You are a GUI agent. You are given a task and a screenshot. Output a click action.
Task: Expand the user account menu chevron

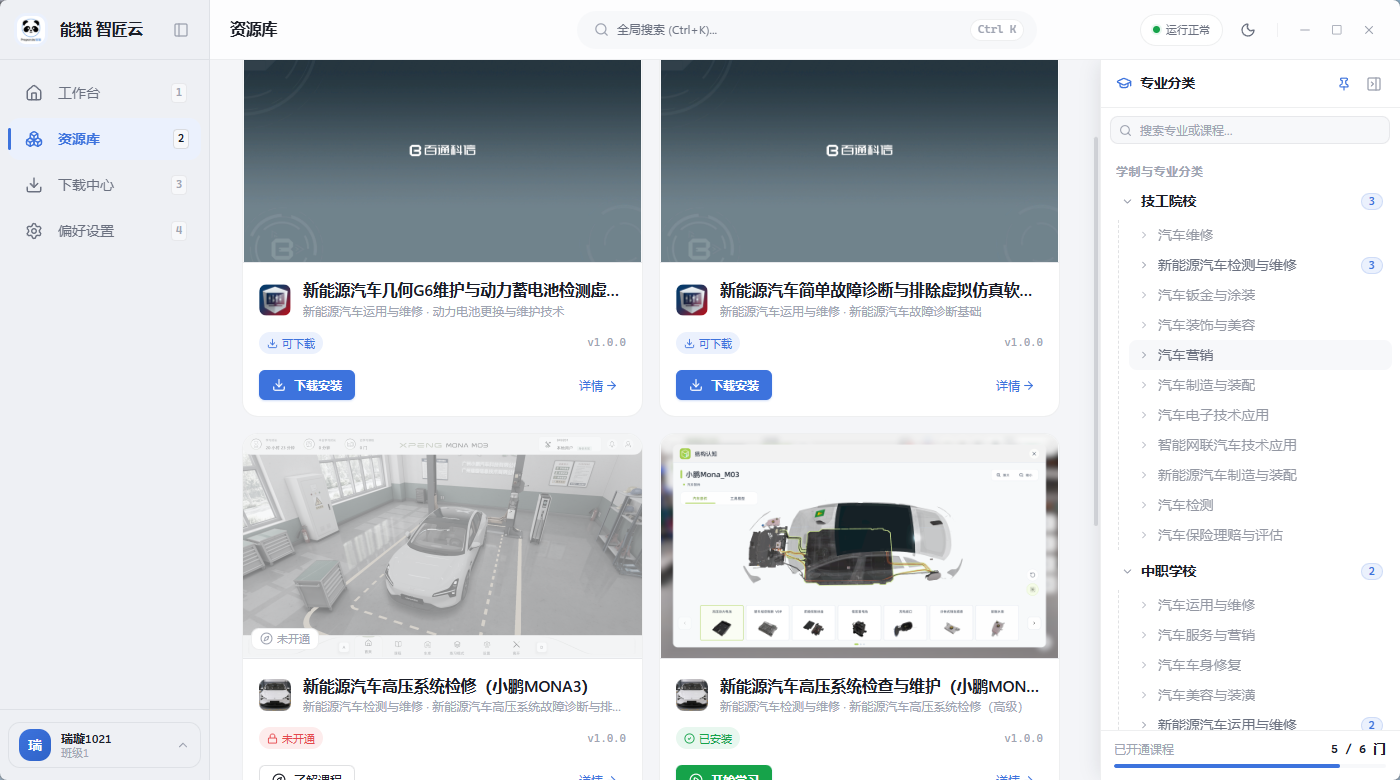(183, 745)
